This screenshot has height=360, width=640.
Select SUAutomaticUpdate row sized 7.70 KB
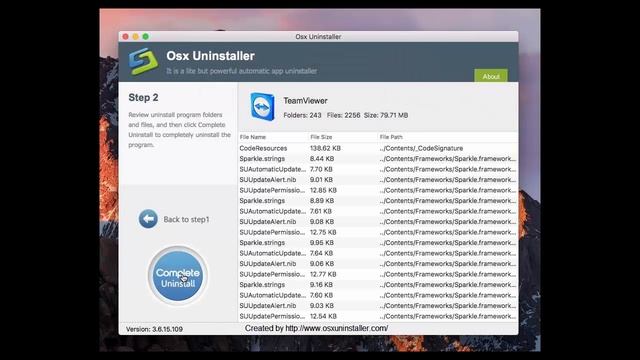point(378,169)
